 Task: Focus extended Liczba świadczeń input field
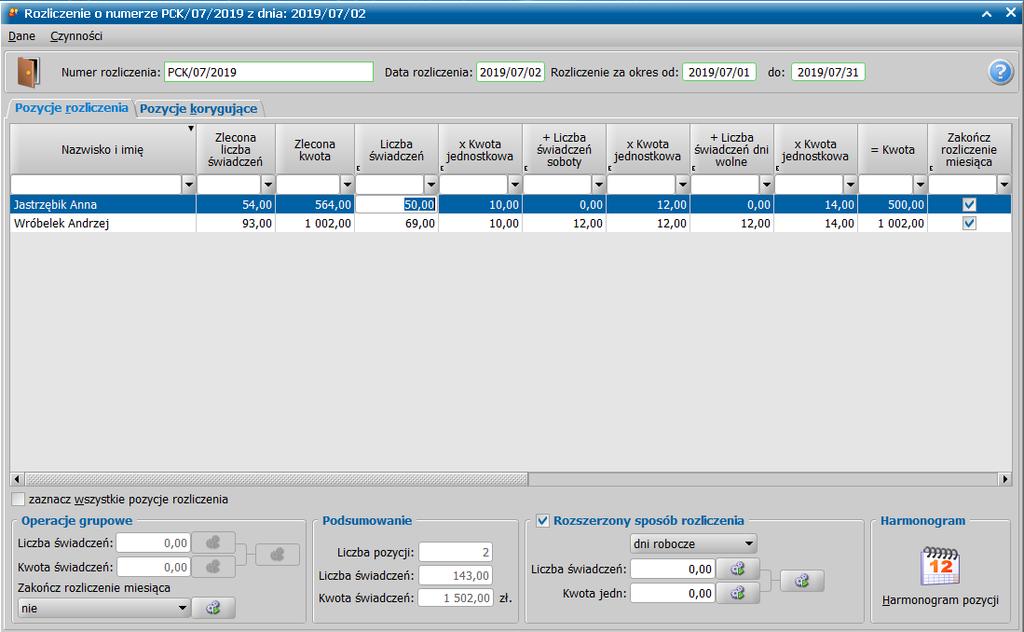pos(673,569)
